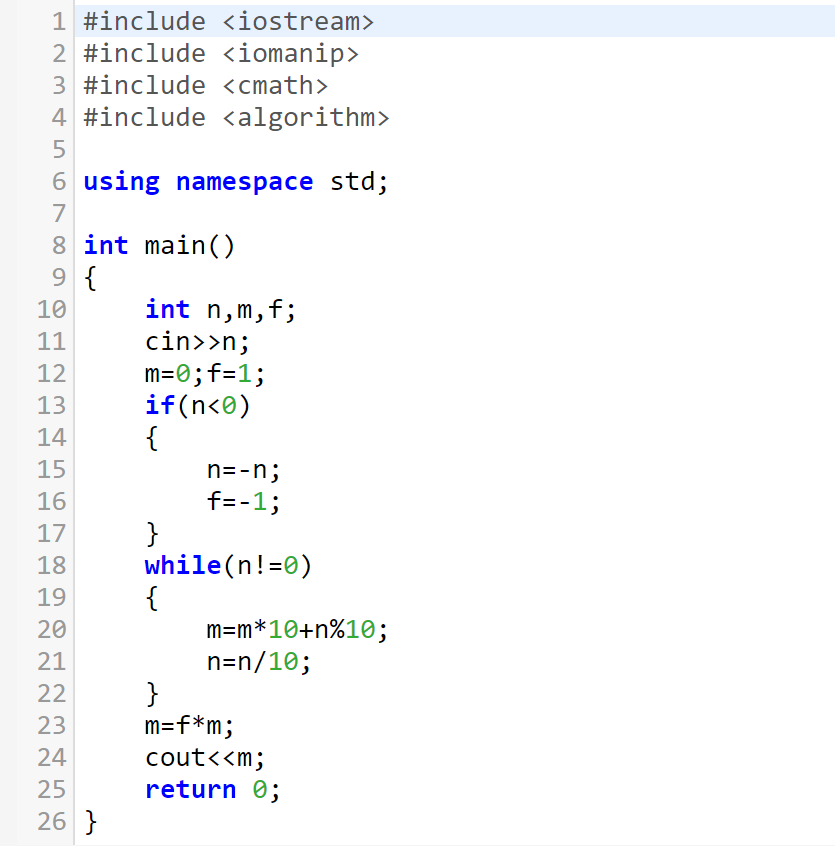
Task: Click the opening brace on line 14
Action: coord(152,438)
